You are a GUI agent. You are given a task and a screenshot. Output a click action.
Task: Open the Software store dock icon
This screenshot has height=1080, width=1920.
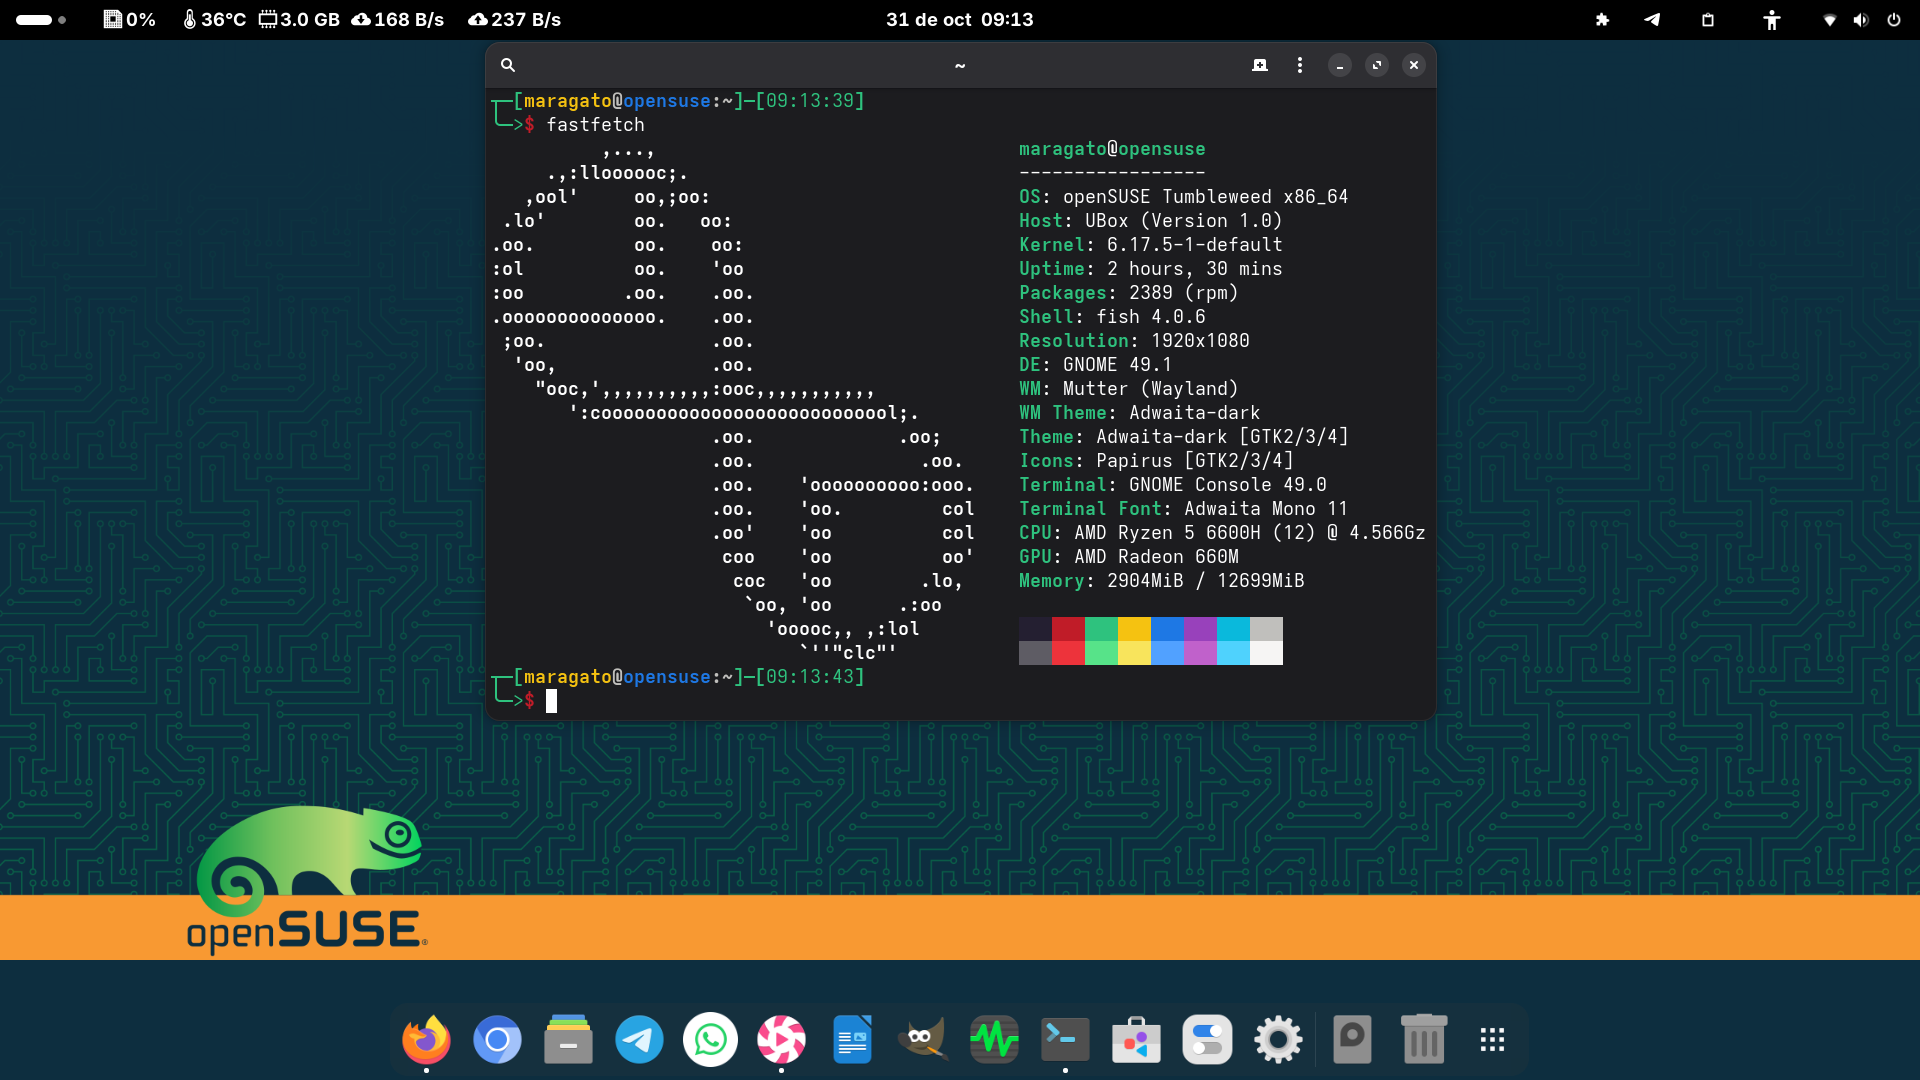coord(1136,1040)
